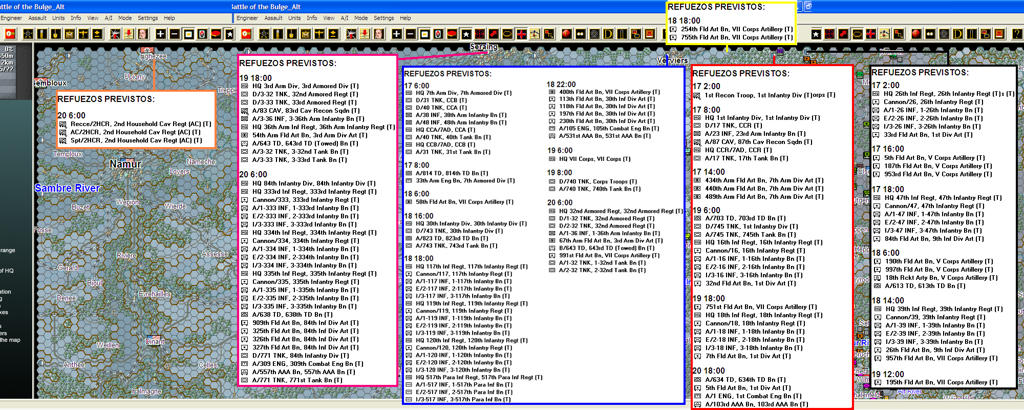Viewport: 1024px width, 410px height.
Task: Select row 1st Recon Troop, 1st Infantry Div
Action: pos(765,95)
